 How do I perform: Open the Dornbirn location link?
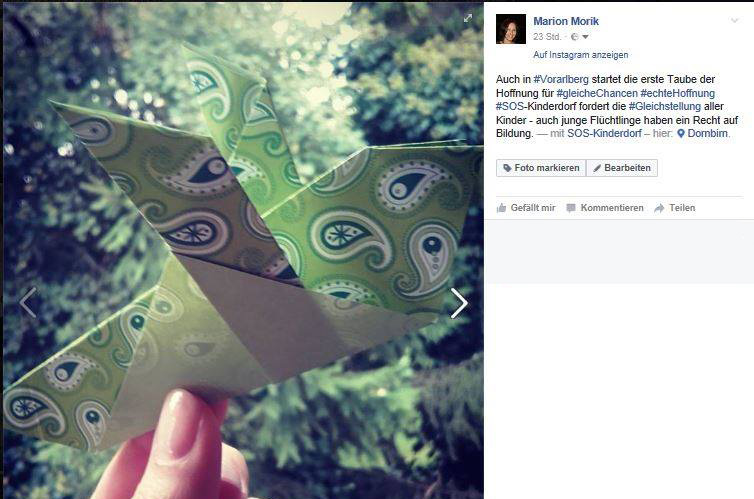tap(703, 133)
